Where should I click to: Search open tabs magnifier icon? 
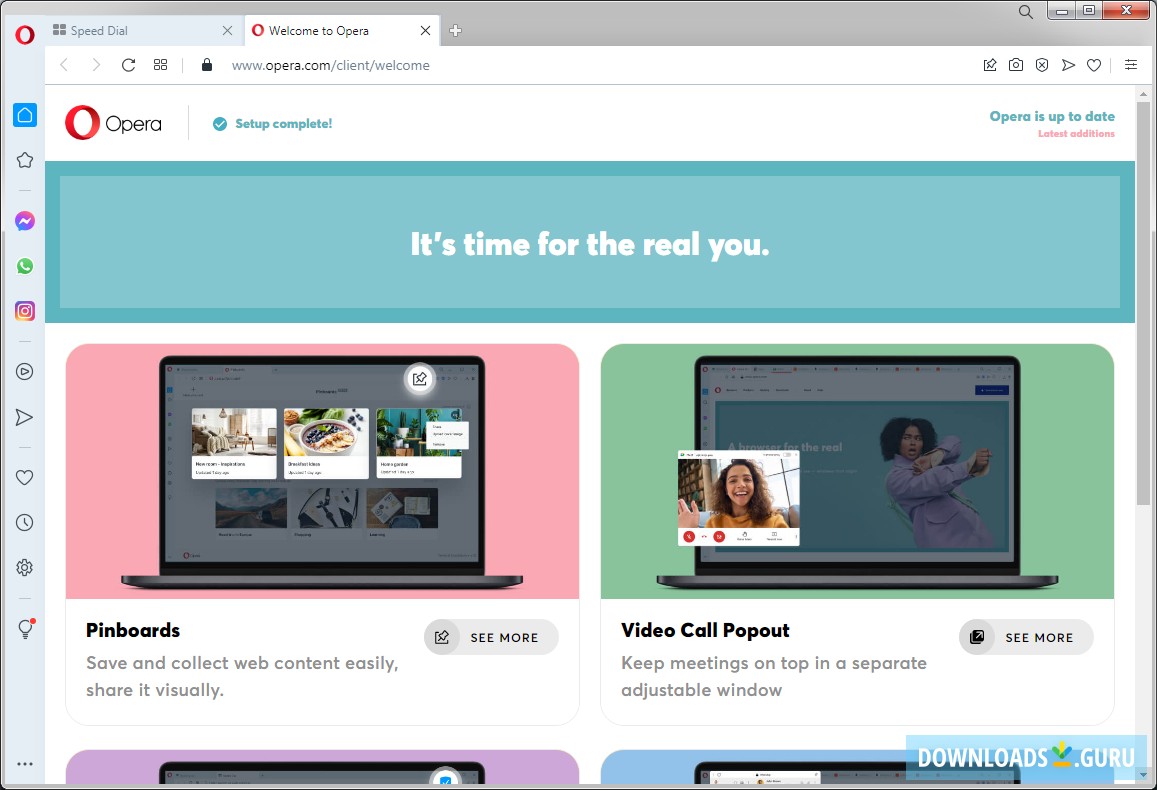[x=1026, y=12]
